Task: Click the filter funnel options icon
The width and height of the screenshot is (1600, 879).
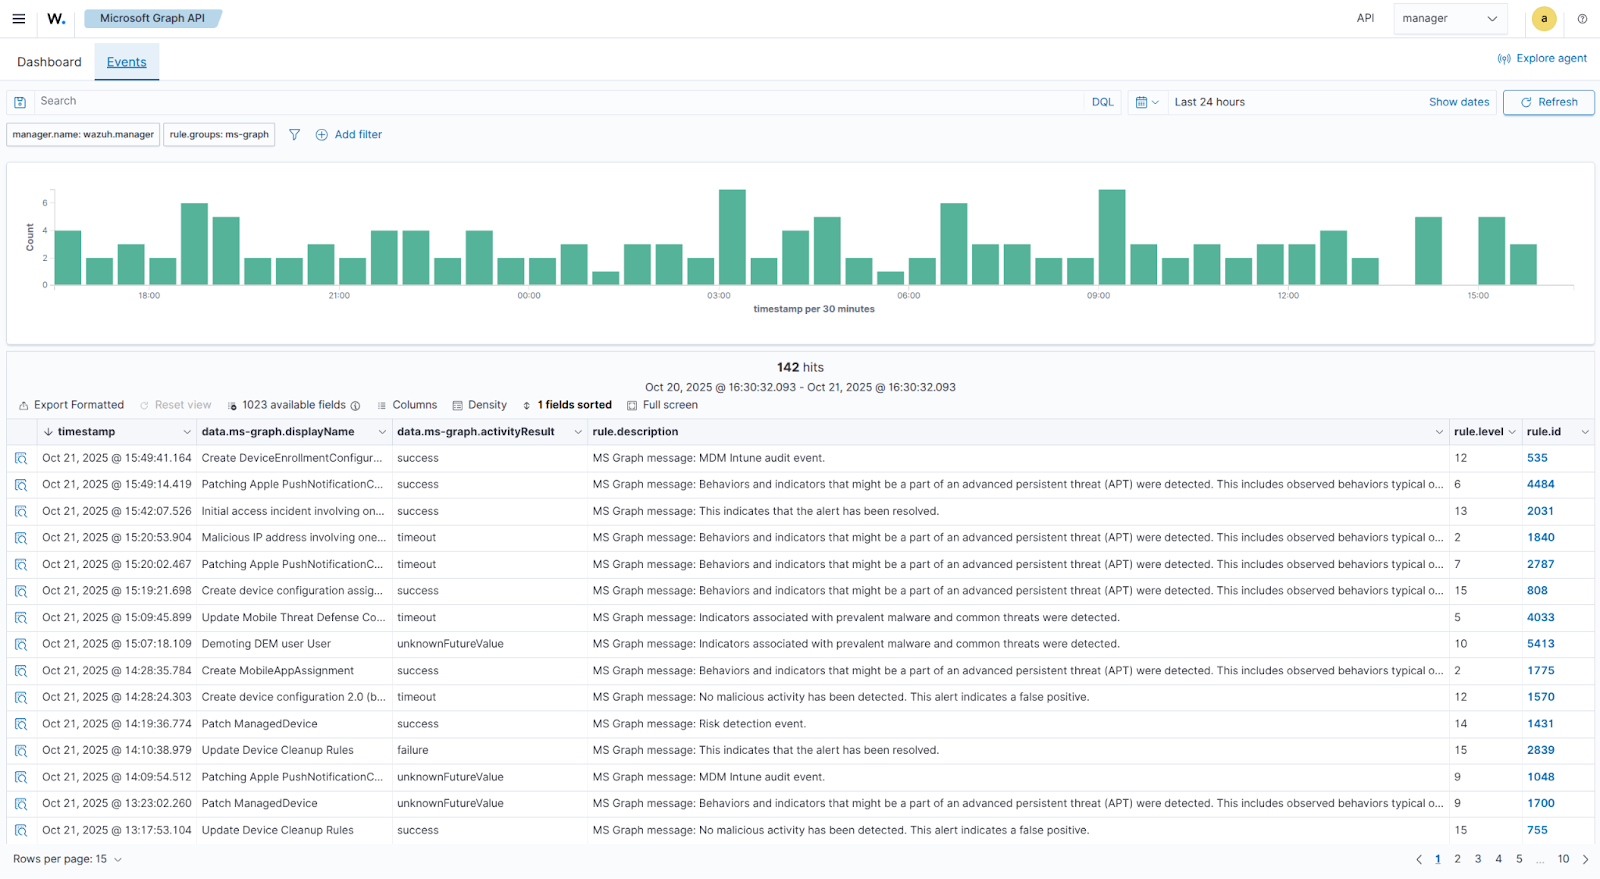Action: [x=294, y=135]
